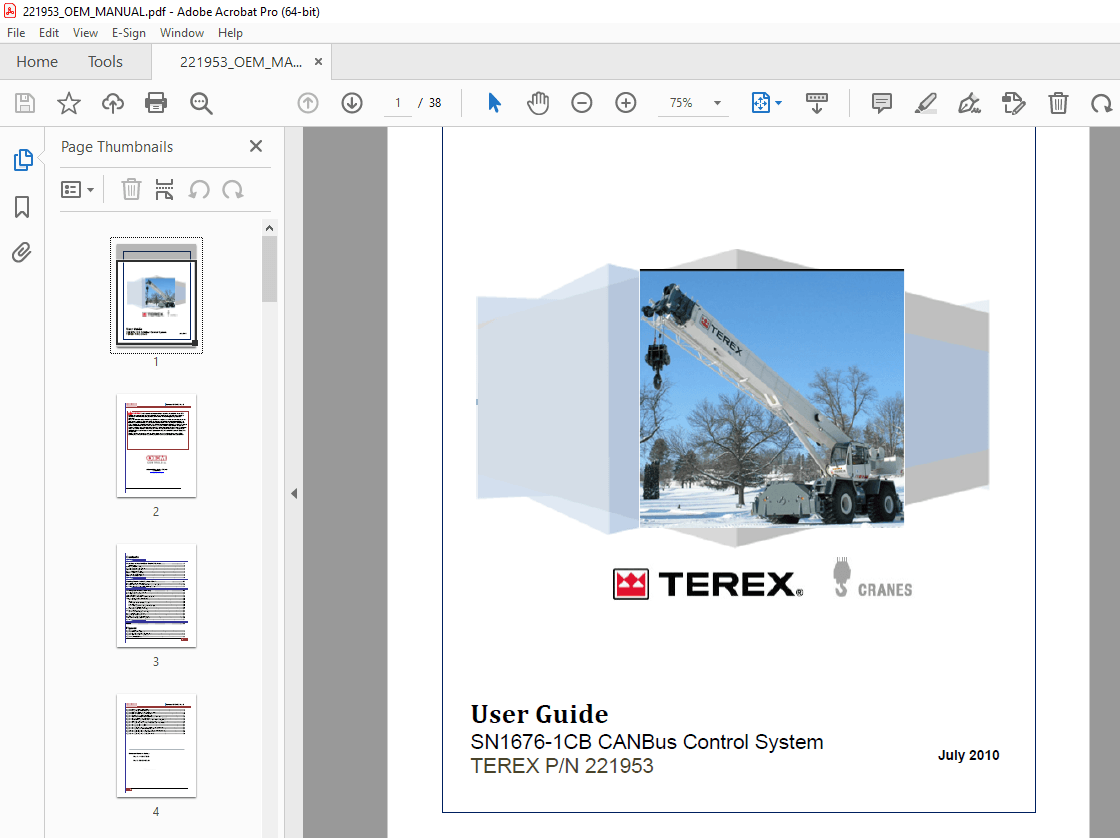Open the Page Thumbnails panel icon
1120x838 pixels.
tap(22, 159)
